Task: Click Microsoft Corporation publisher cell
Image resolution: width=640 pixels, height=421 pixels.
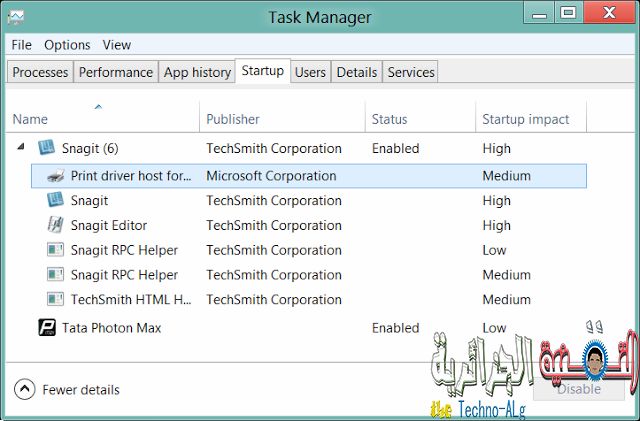Action: 271,176
